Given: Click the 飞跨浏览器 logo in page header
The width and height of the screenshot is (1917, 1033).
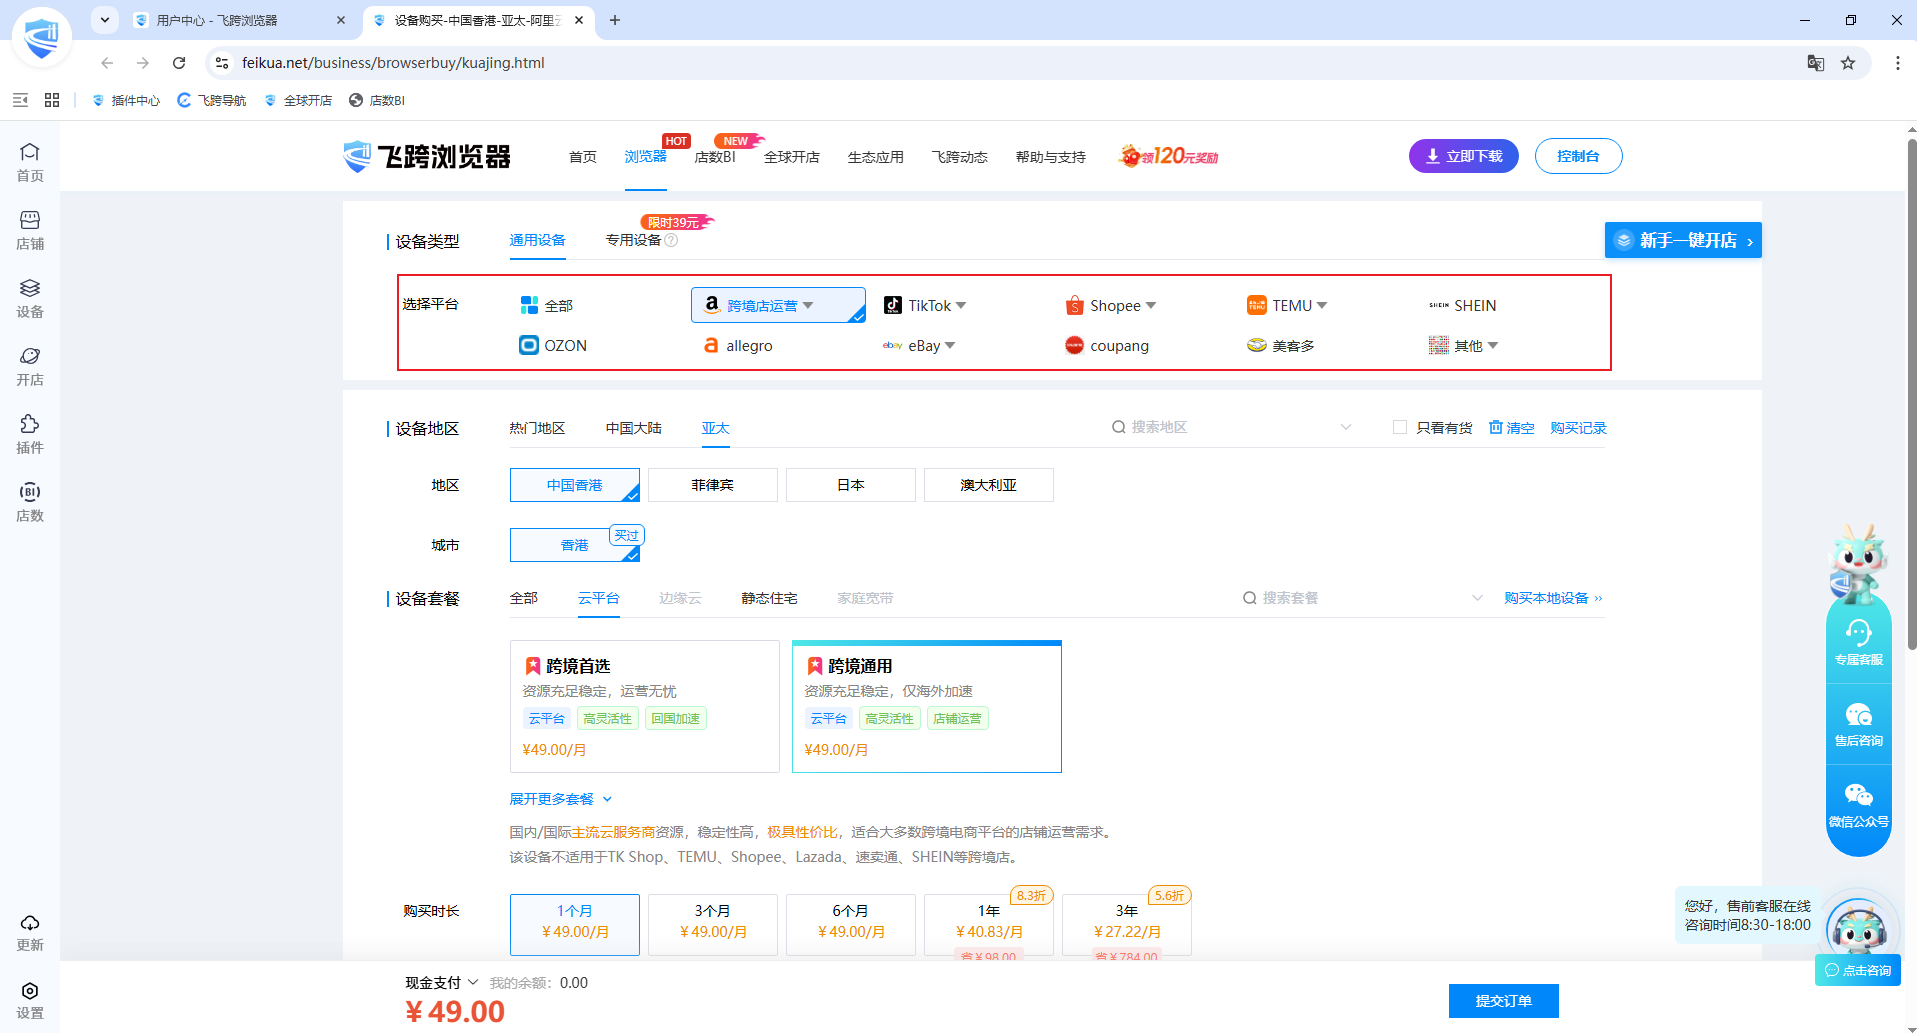Looking at the screenshot, I should tap(427, 157).
